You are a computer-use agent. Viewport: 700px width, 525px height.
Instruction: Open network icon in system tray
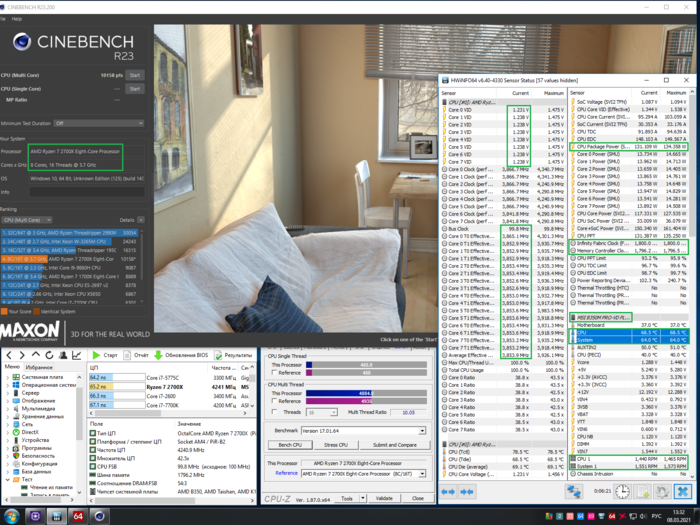click(633, 517)
